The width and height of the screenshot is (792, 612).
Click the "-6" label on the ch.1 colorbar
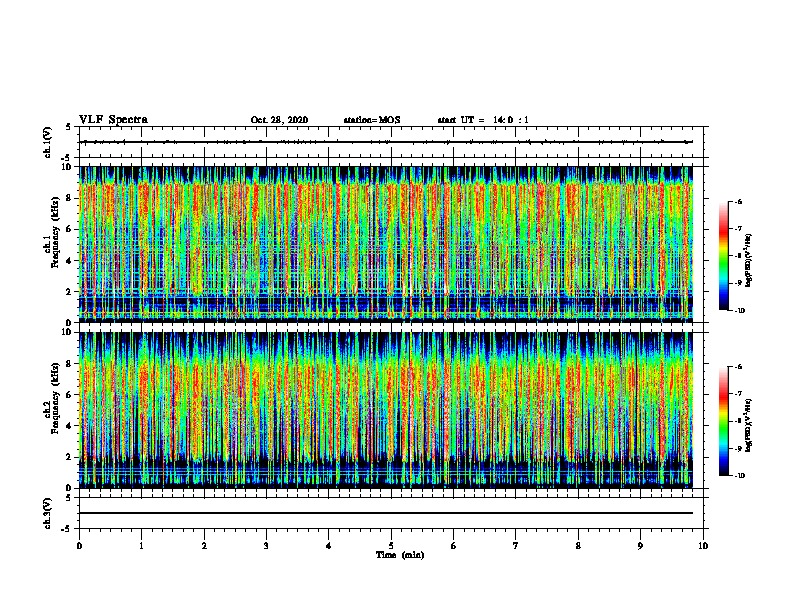(x=738, y=202)
